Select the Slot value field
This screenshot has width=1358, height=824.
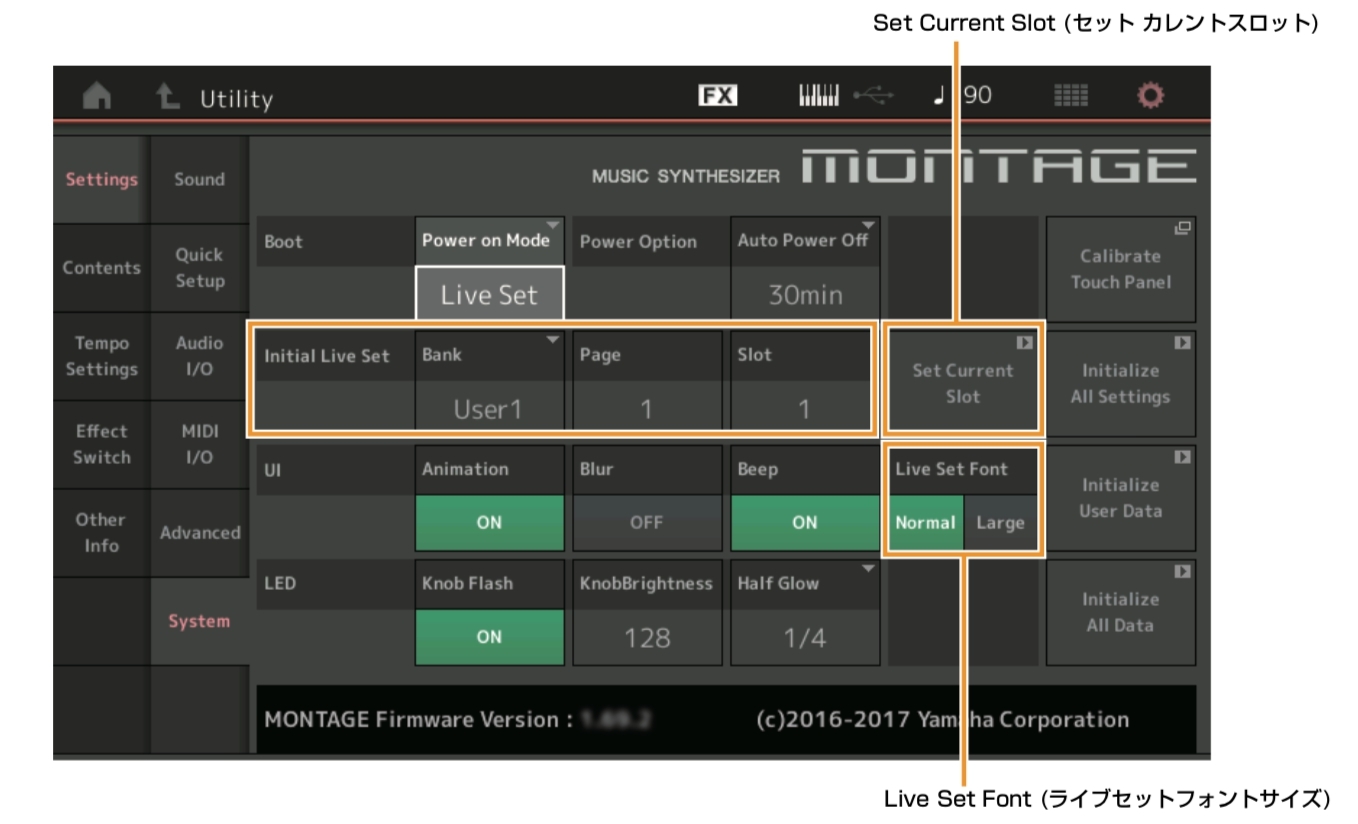tap(805, 408)
